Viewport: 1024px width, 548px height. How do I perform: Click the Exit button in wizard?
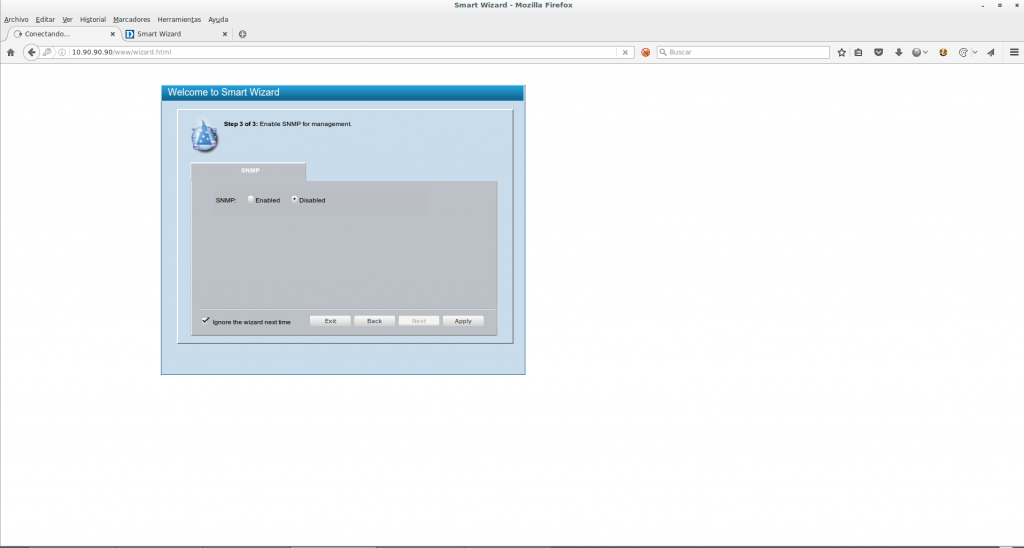click(x=330, y=321)
